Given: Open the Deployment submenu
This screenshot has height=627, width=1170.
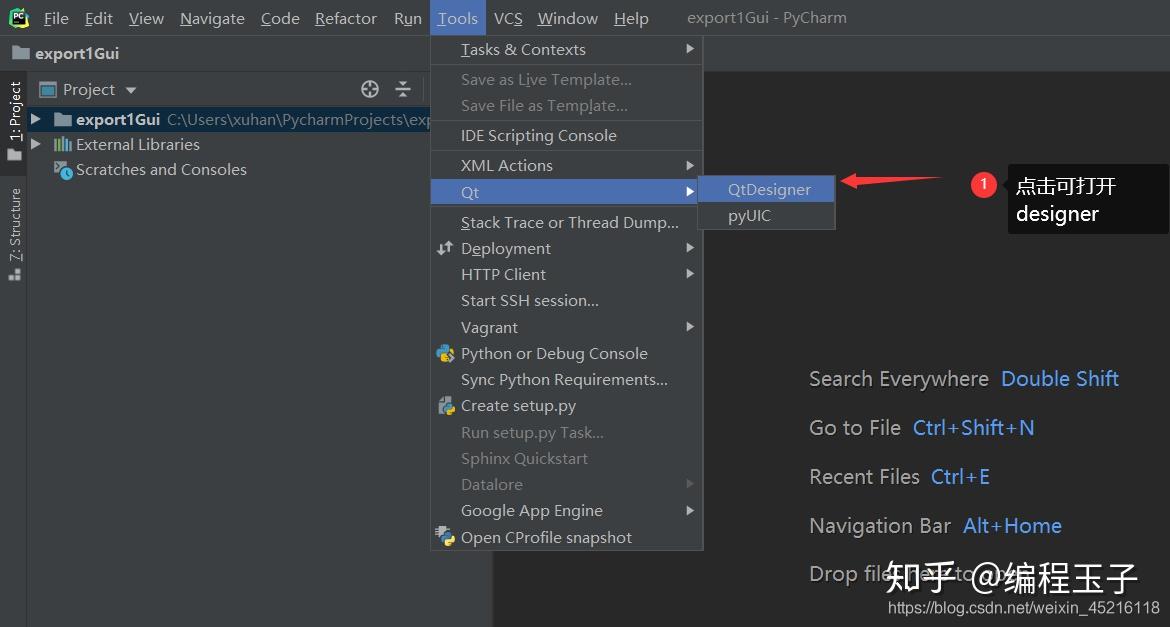Looking at the screenshot, I should [505, 248].
